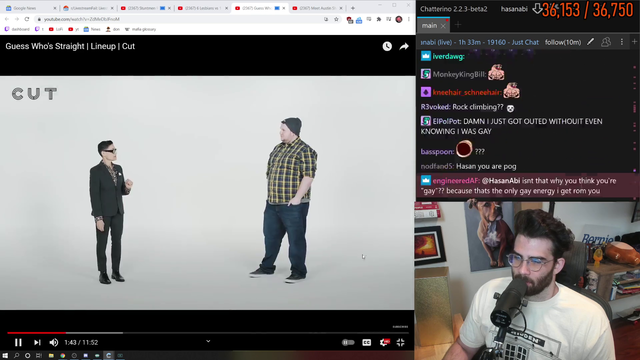The width and height of the screenshot is (640, 360).
Task: Exit fullscreen mode in player
Action: click(400, 342)
